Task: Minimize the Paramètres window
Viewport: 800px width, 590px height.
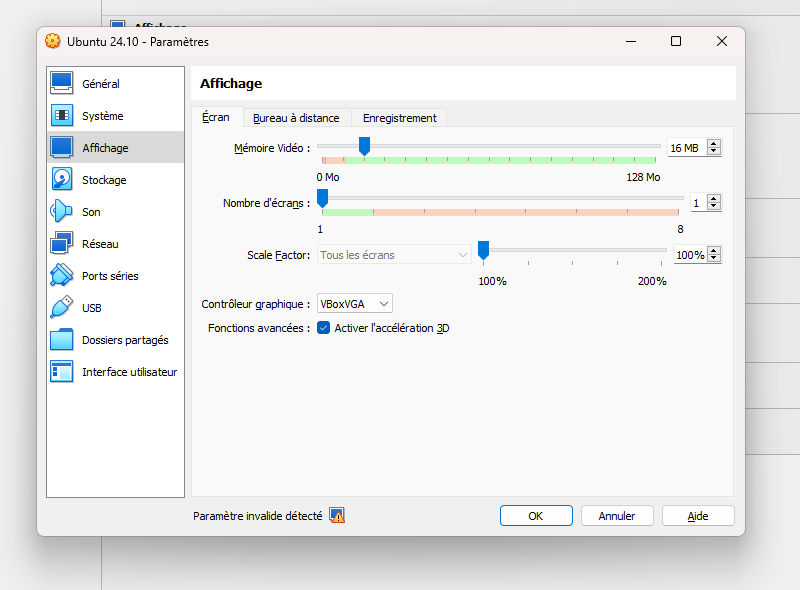Action: [x=631, y=41]
